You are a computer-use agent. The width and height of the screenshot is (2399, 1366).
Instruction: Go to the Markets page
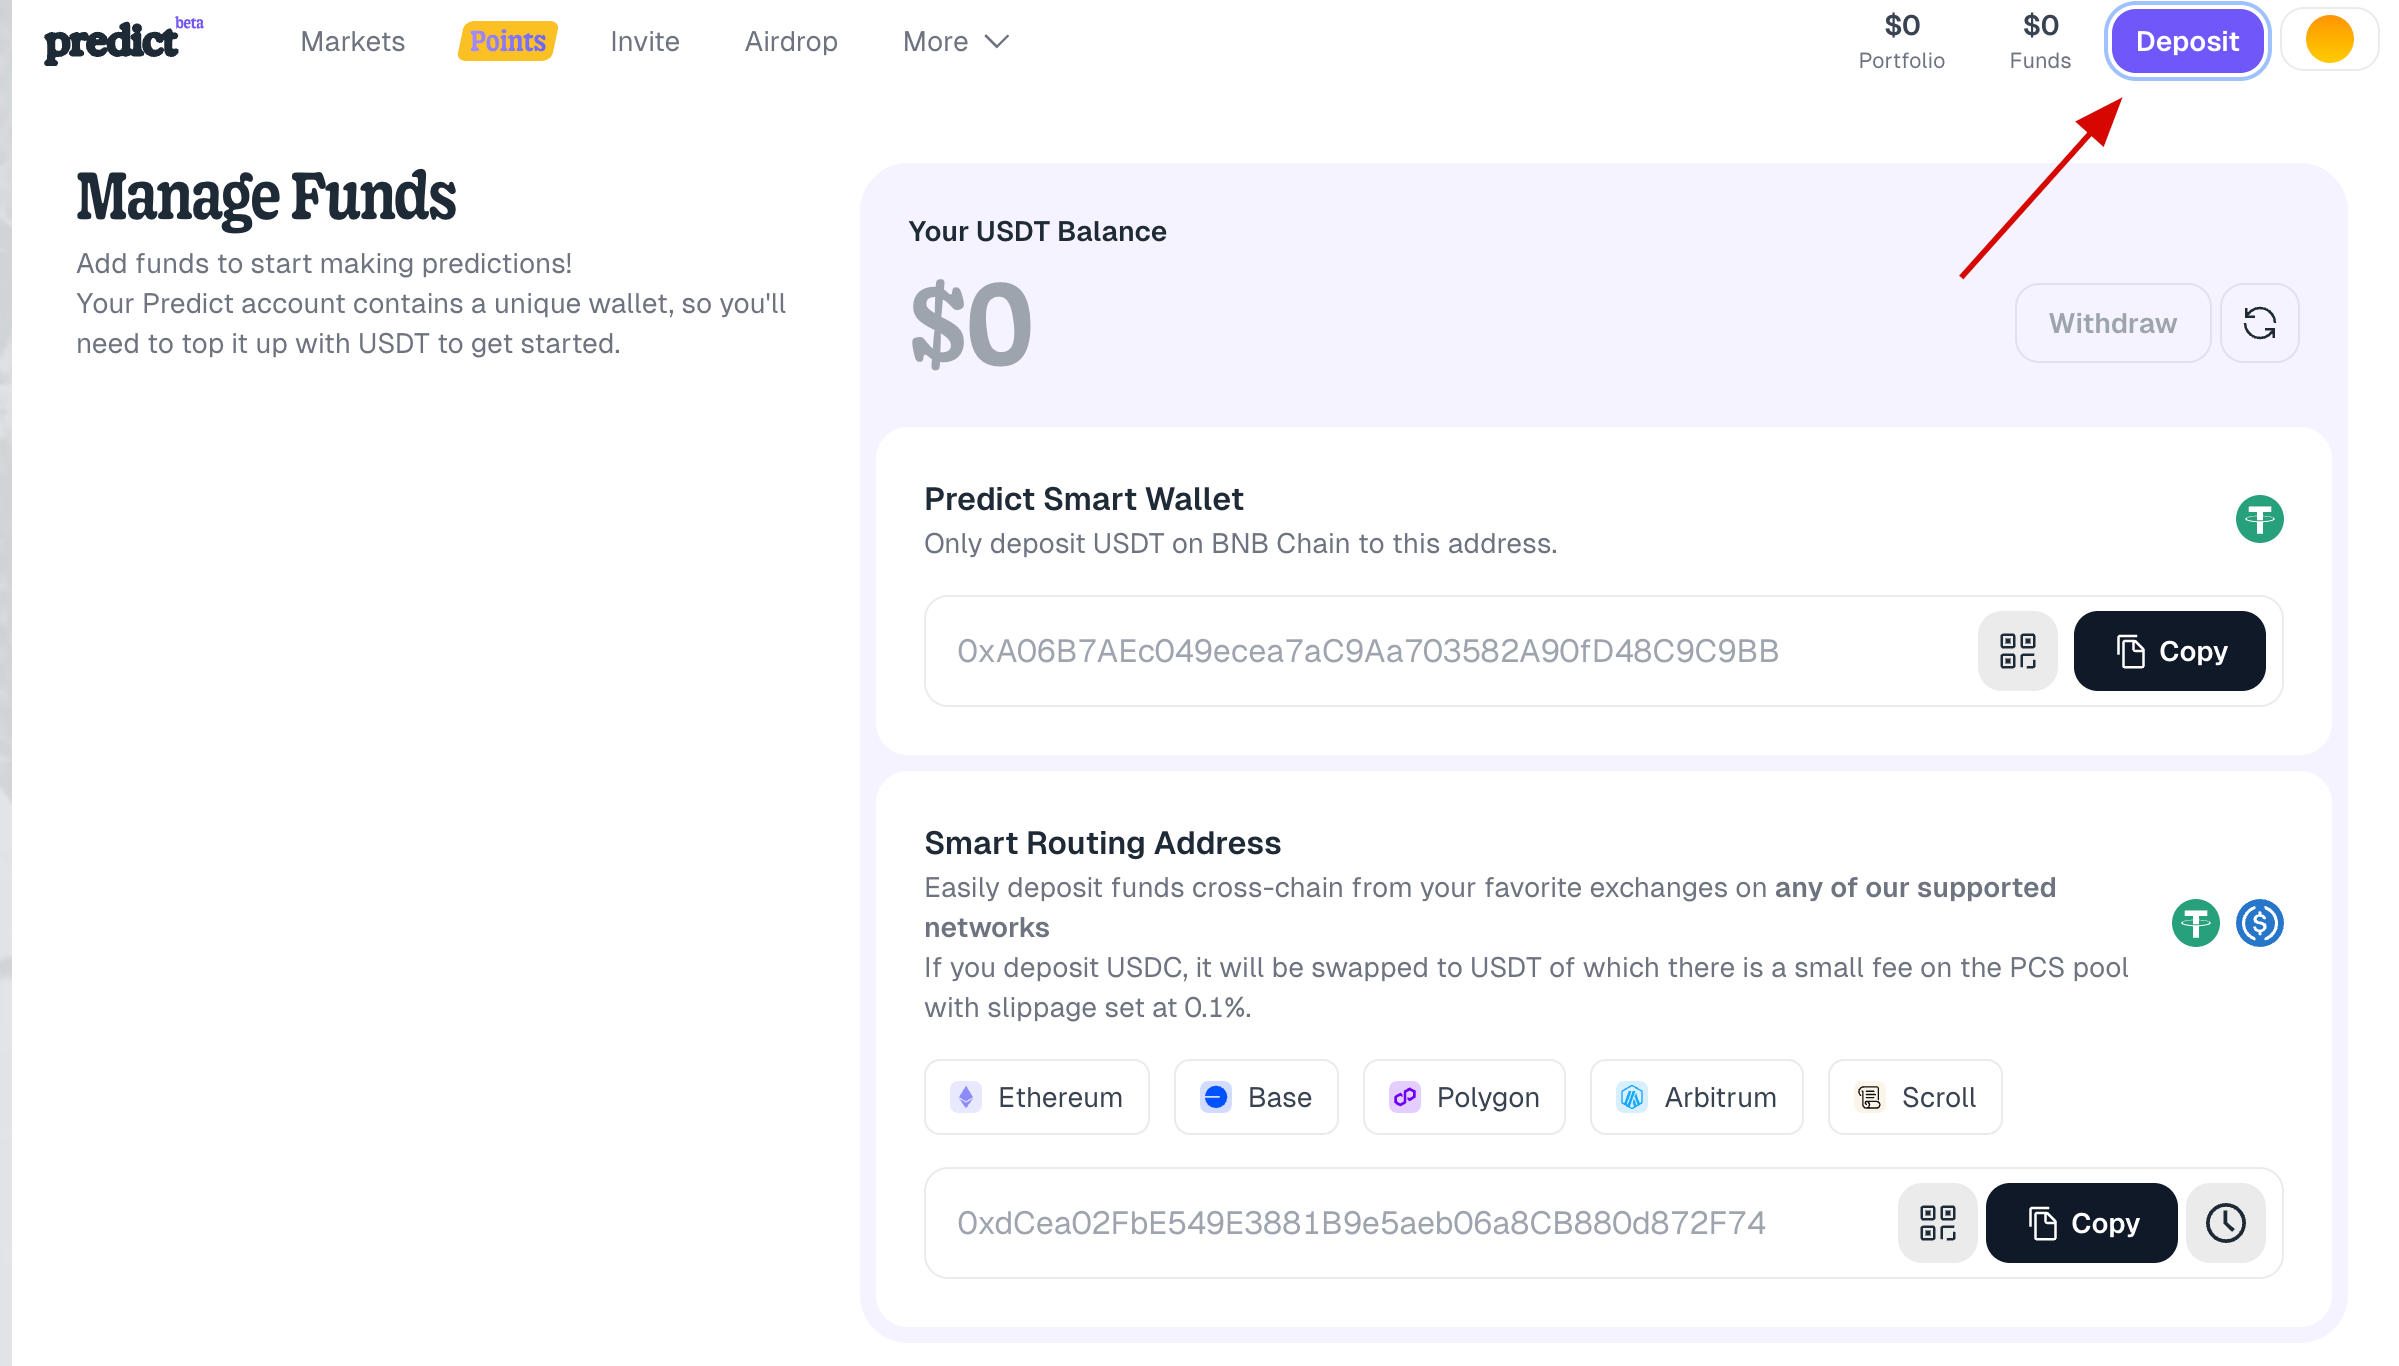pyautogui.click(x=352, y=41)
